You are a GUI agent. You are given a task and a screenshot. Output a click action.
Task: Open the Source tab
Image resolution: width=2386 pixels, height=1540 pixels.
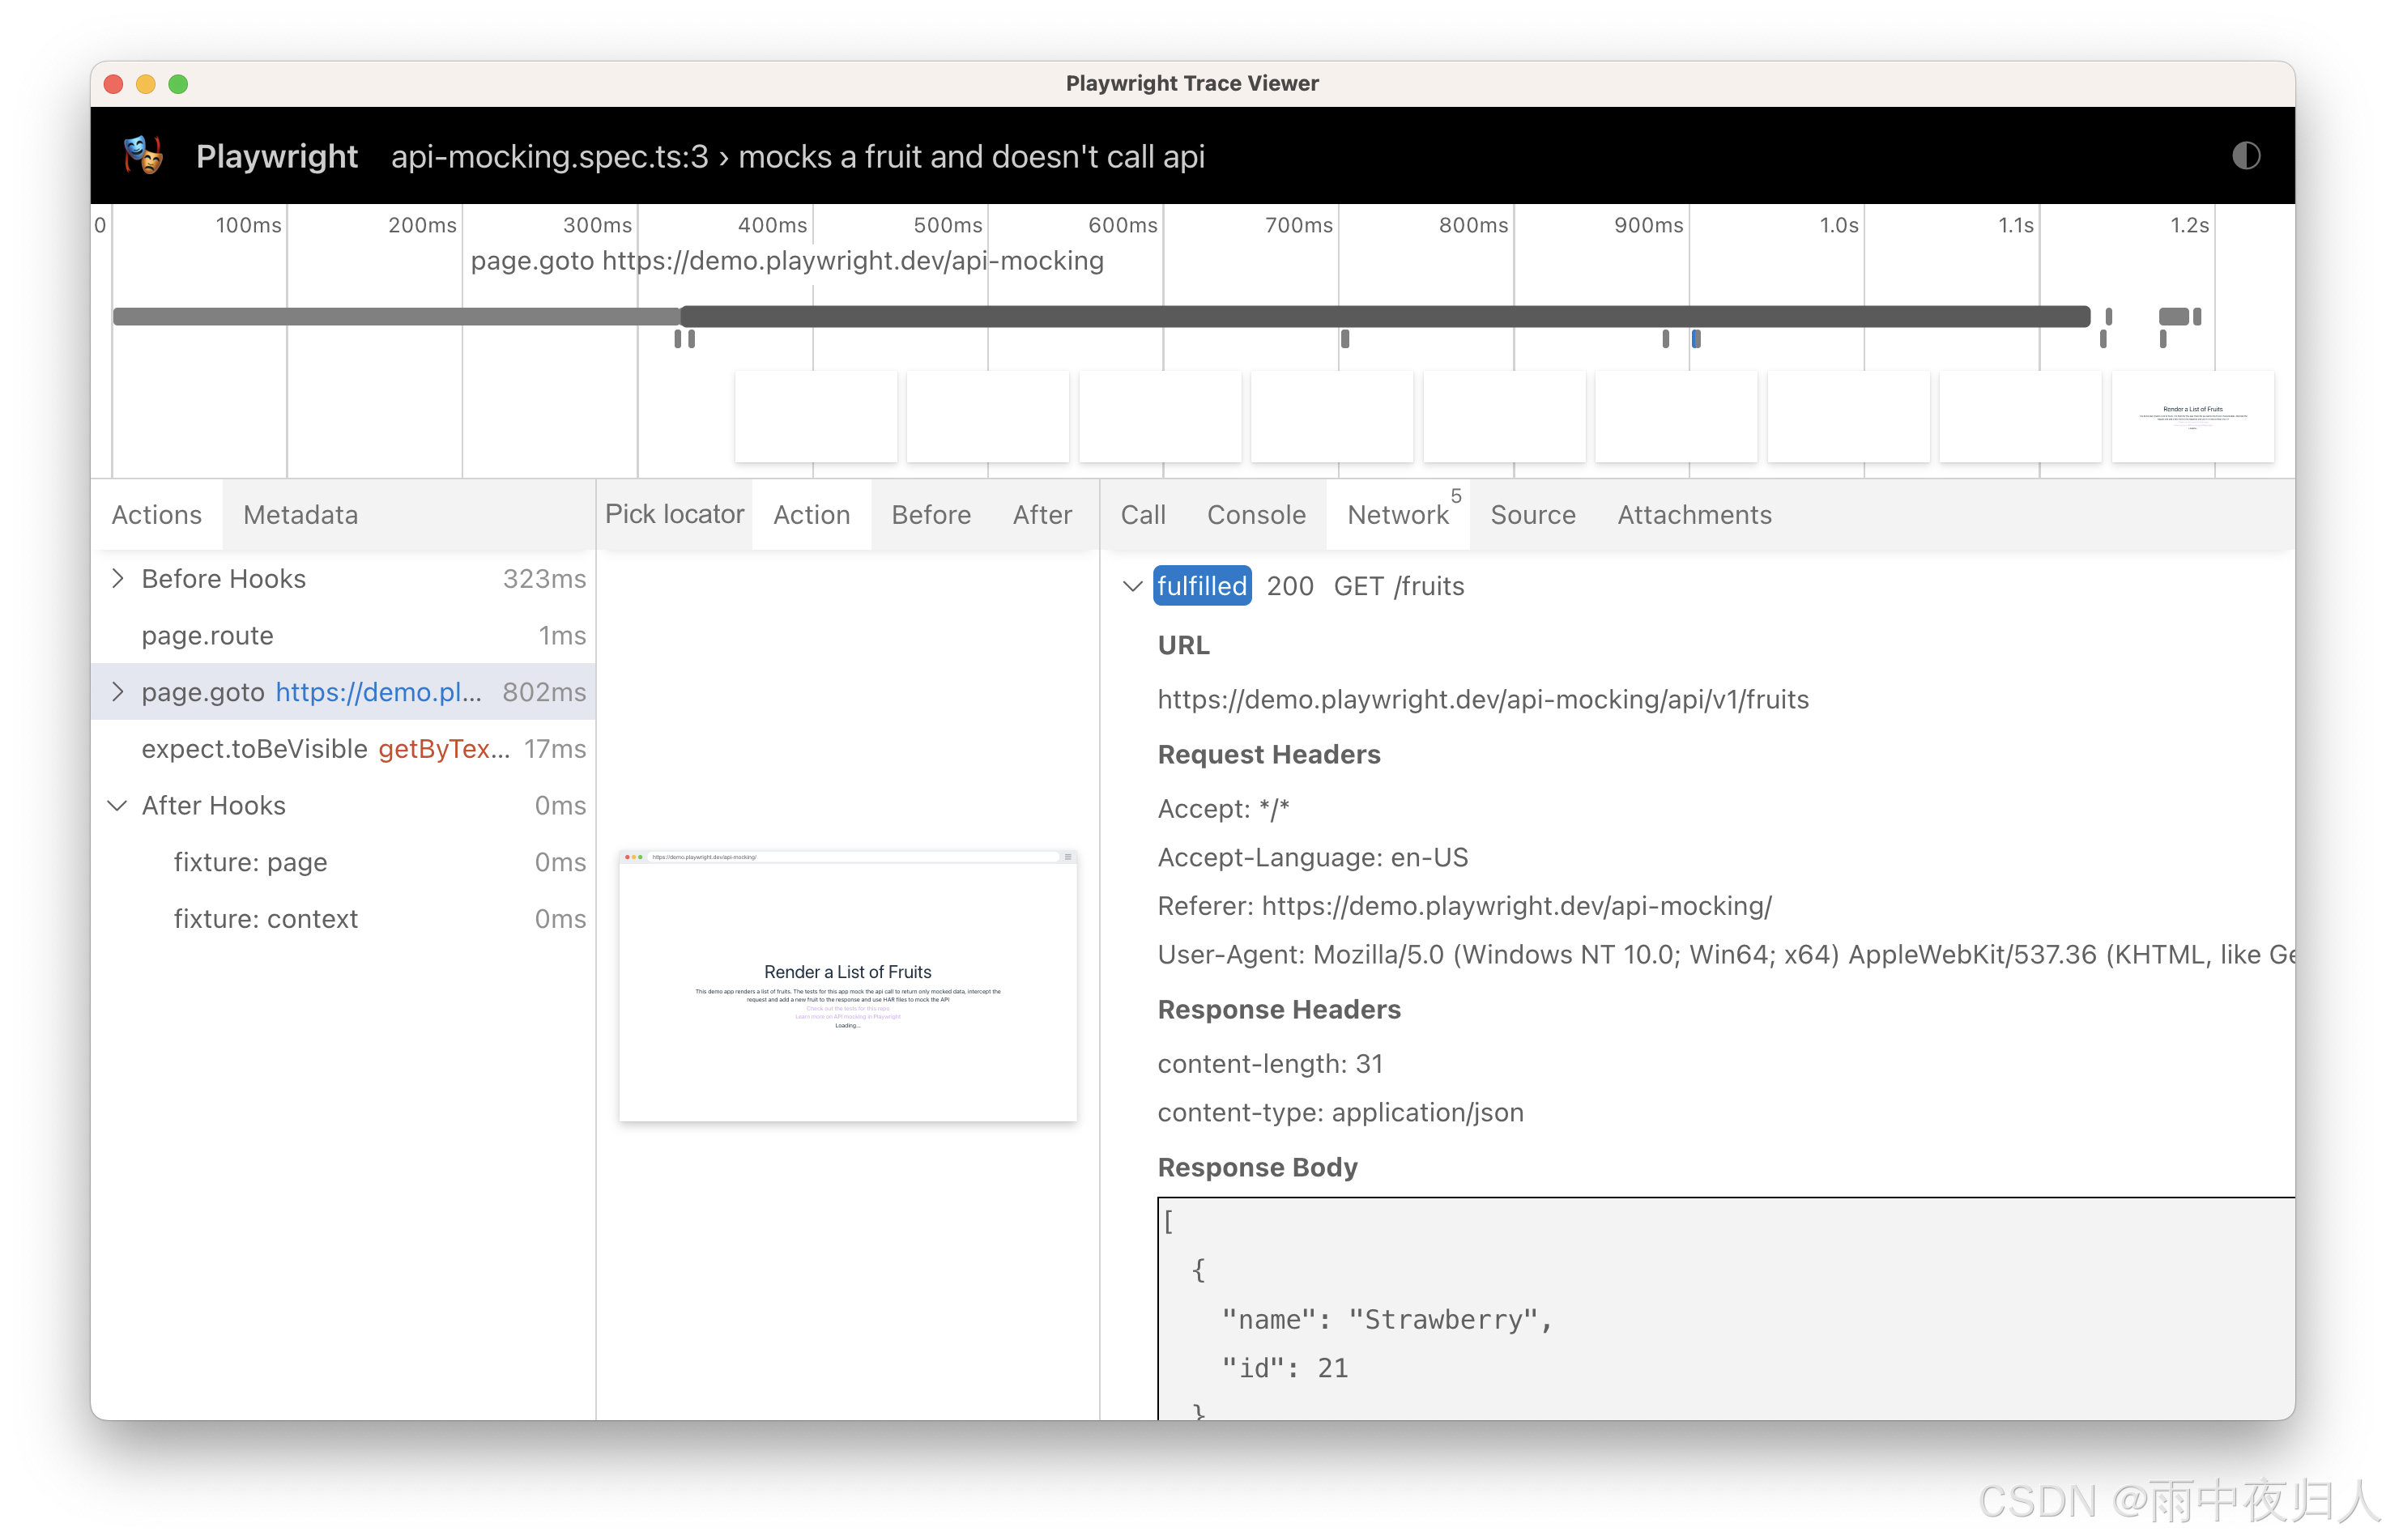[1532, 514]
